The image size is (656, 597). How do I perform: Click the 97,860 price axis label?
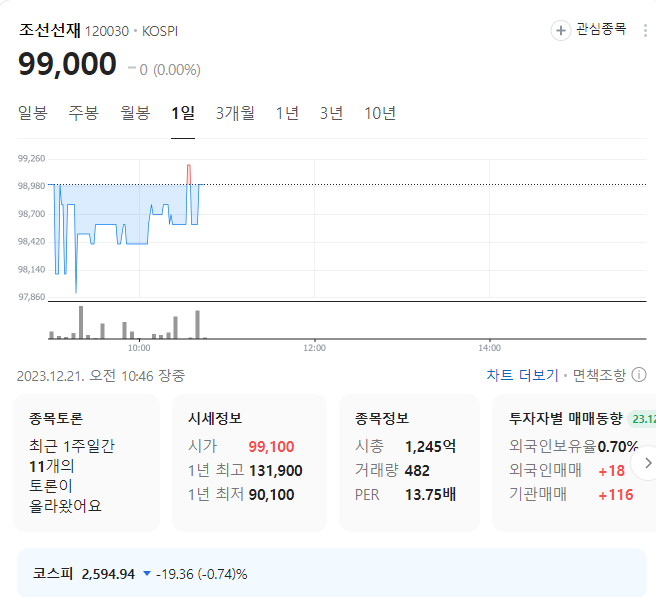click(31, 297)
